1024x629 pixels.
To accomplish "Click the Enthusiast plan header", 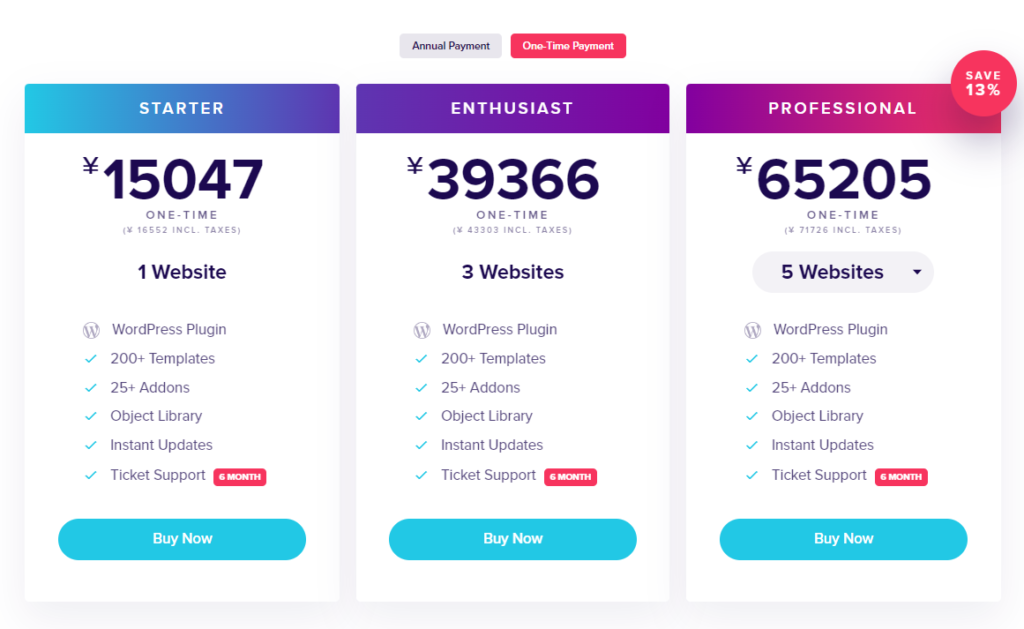I will [512, 108].
